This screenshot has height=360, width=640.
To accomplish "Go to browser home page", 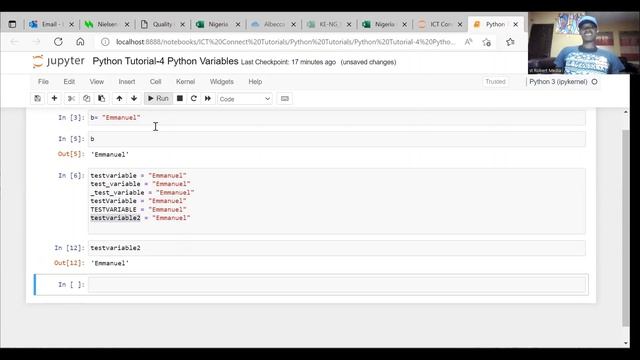I will click(x=80, y=42).
